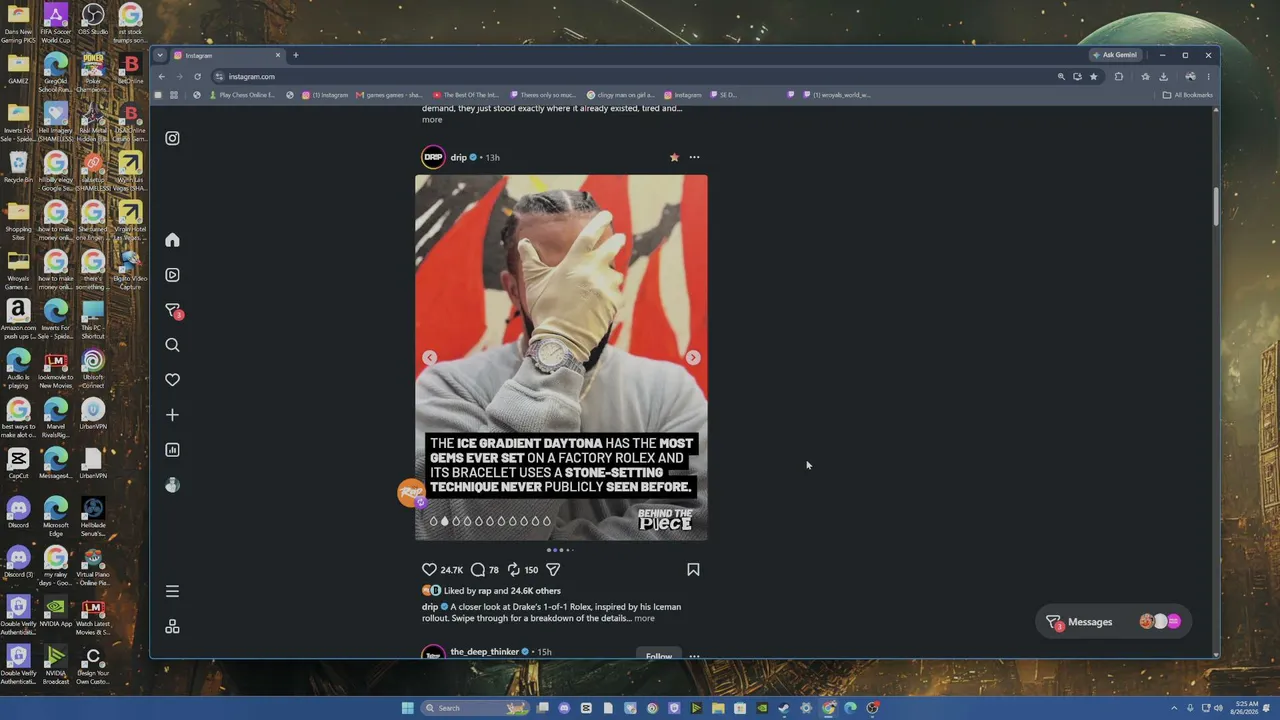Click the taskbar Search box
Image resolution: width=1280 pixels, height=720 pixels.
pyautogui.click(x=476, y=708)
